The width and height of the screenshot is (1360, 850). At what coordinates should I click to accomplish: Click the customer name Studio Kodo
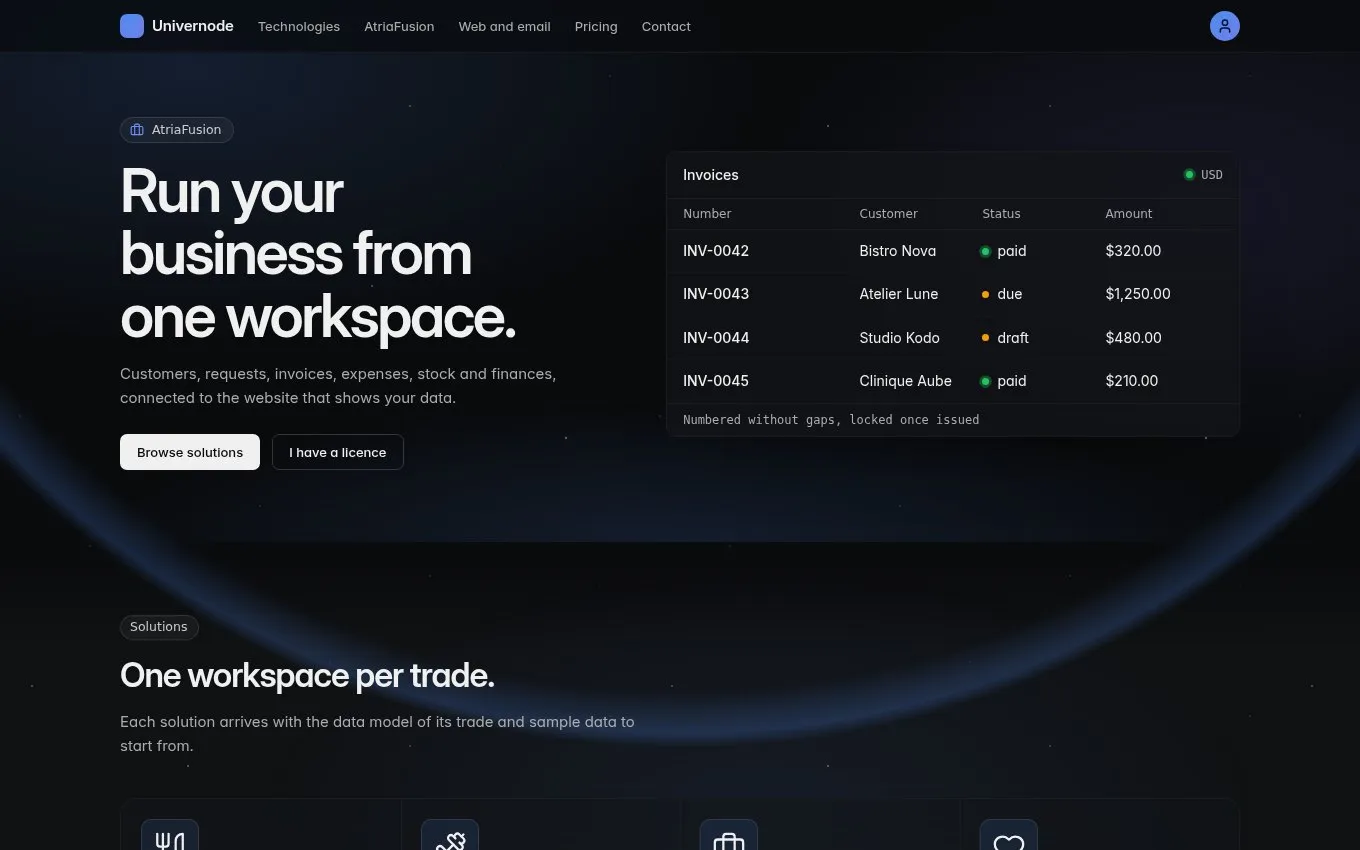900,338
